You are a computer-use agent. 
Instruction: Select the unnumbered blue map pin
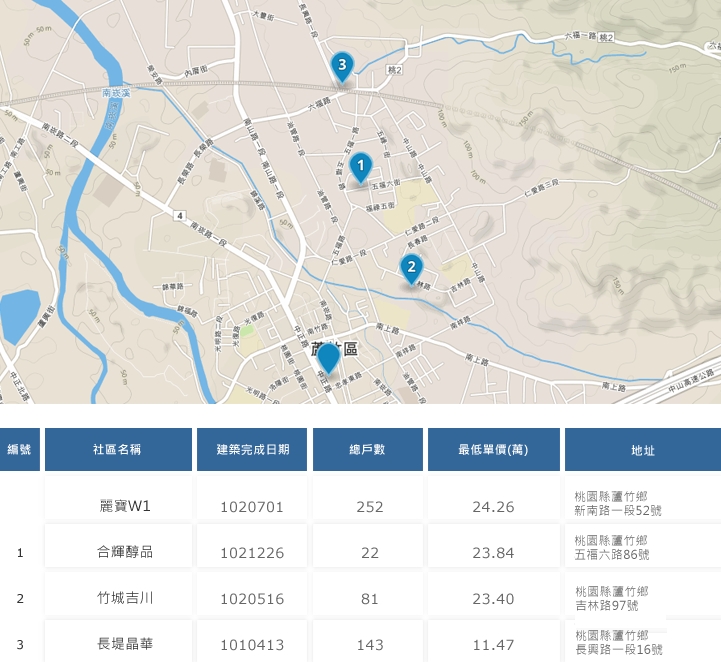pyautogui.click(x=328, y=356)
